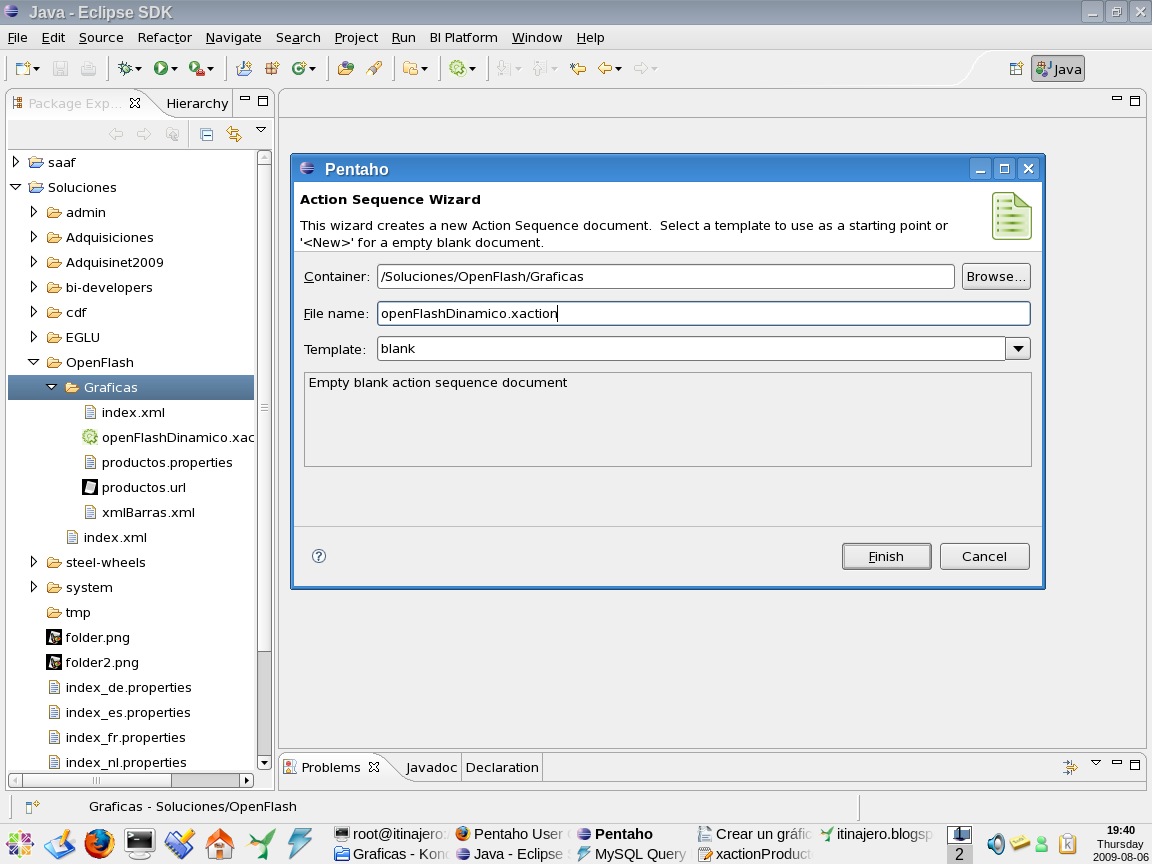This screenshot has width=1152, height=864.
Task: Expand the steel-wheels folder
Action: (x=34, y=562)
